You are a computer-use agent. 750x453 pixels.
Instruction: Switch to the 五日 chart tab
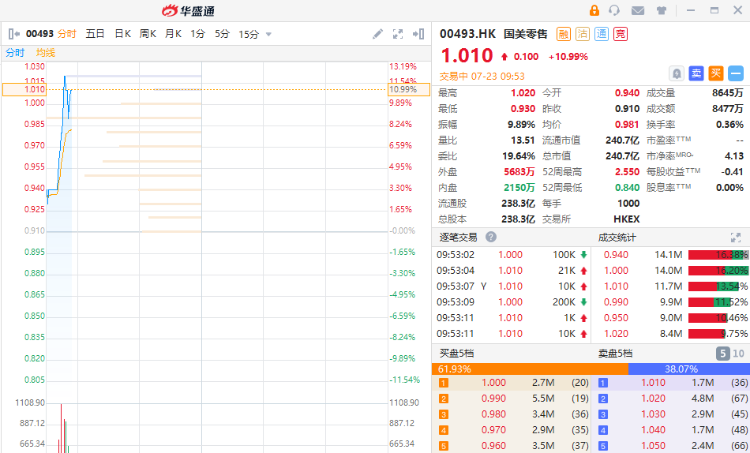[95, 34]
